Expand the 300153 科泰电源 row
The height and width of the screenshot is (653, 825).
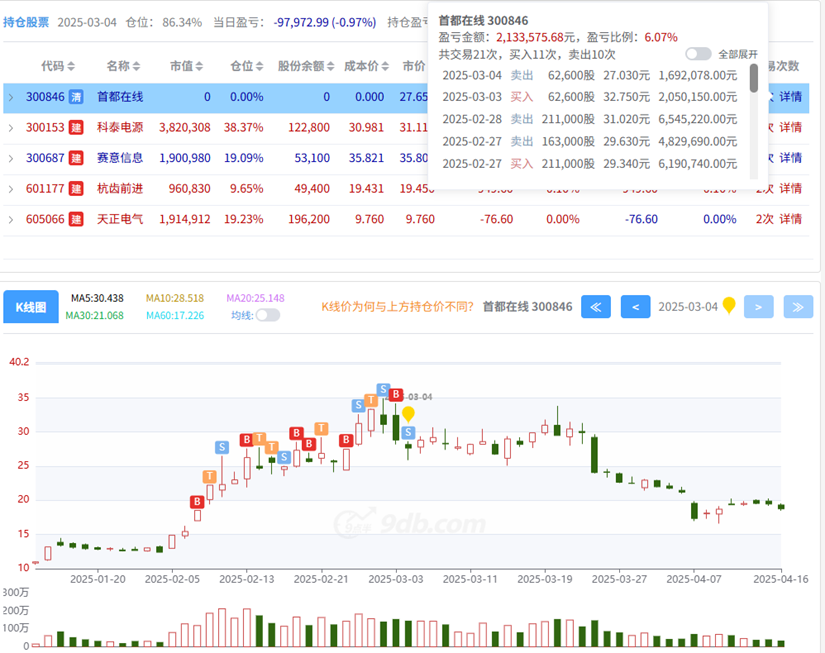pos(11,128)
